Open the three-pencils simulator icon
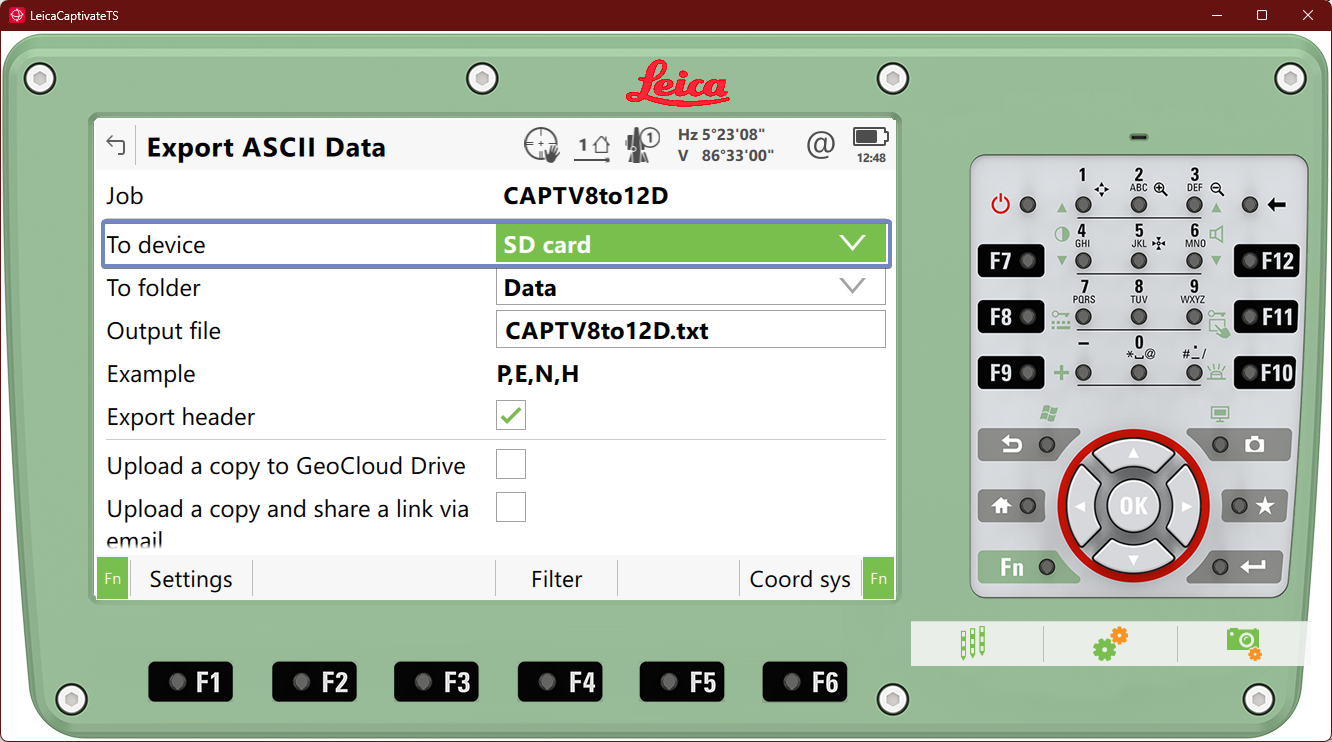This screenshot has width=1332, height=742. pyautogui.click(x=972, y=643)
